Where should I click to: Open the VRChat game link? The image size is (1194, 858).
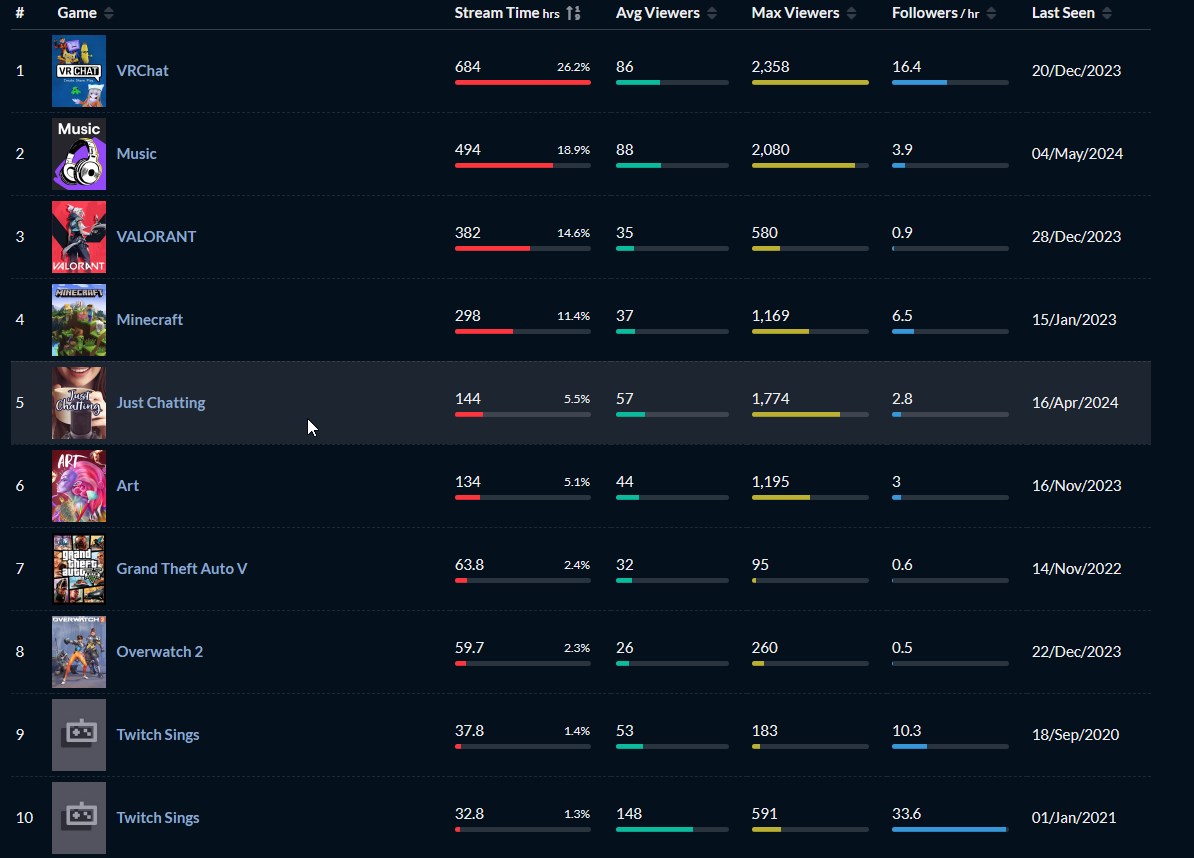[142, 71]
